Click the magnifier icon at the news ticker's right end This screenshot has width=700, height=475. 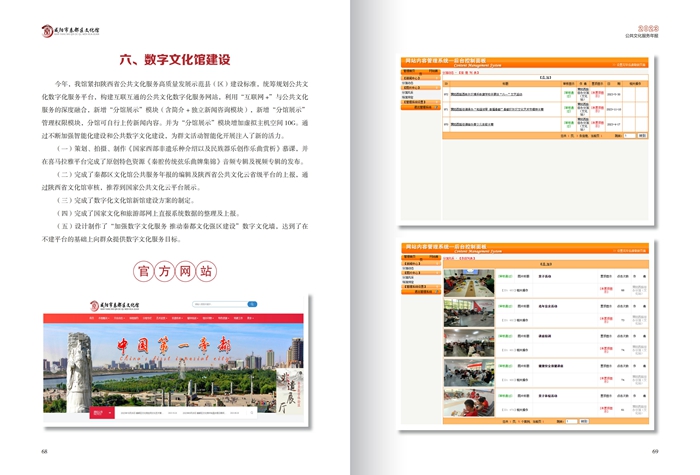point(252,413)
